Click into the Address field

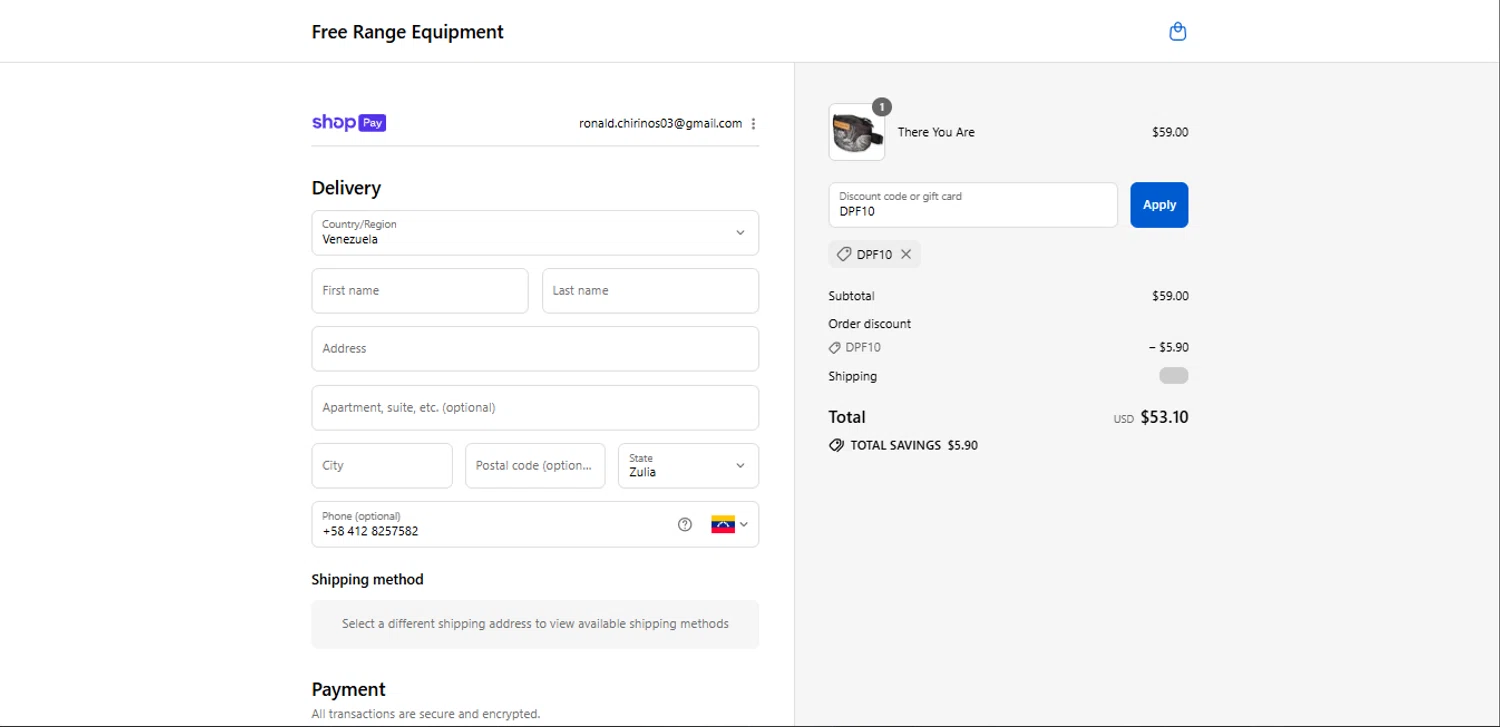coord(535,349)
